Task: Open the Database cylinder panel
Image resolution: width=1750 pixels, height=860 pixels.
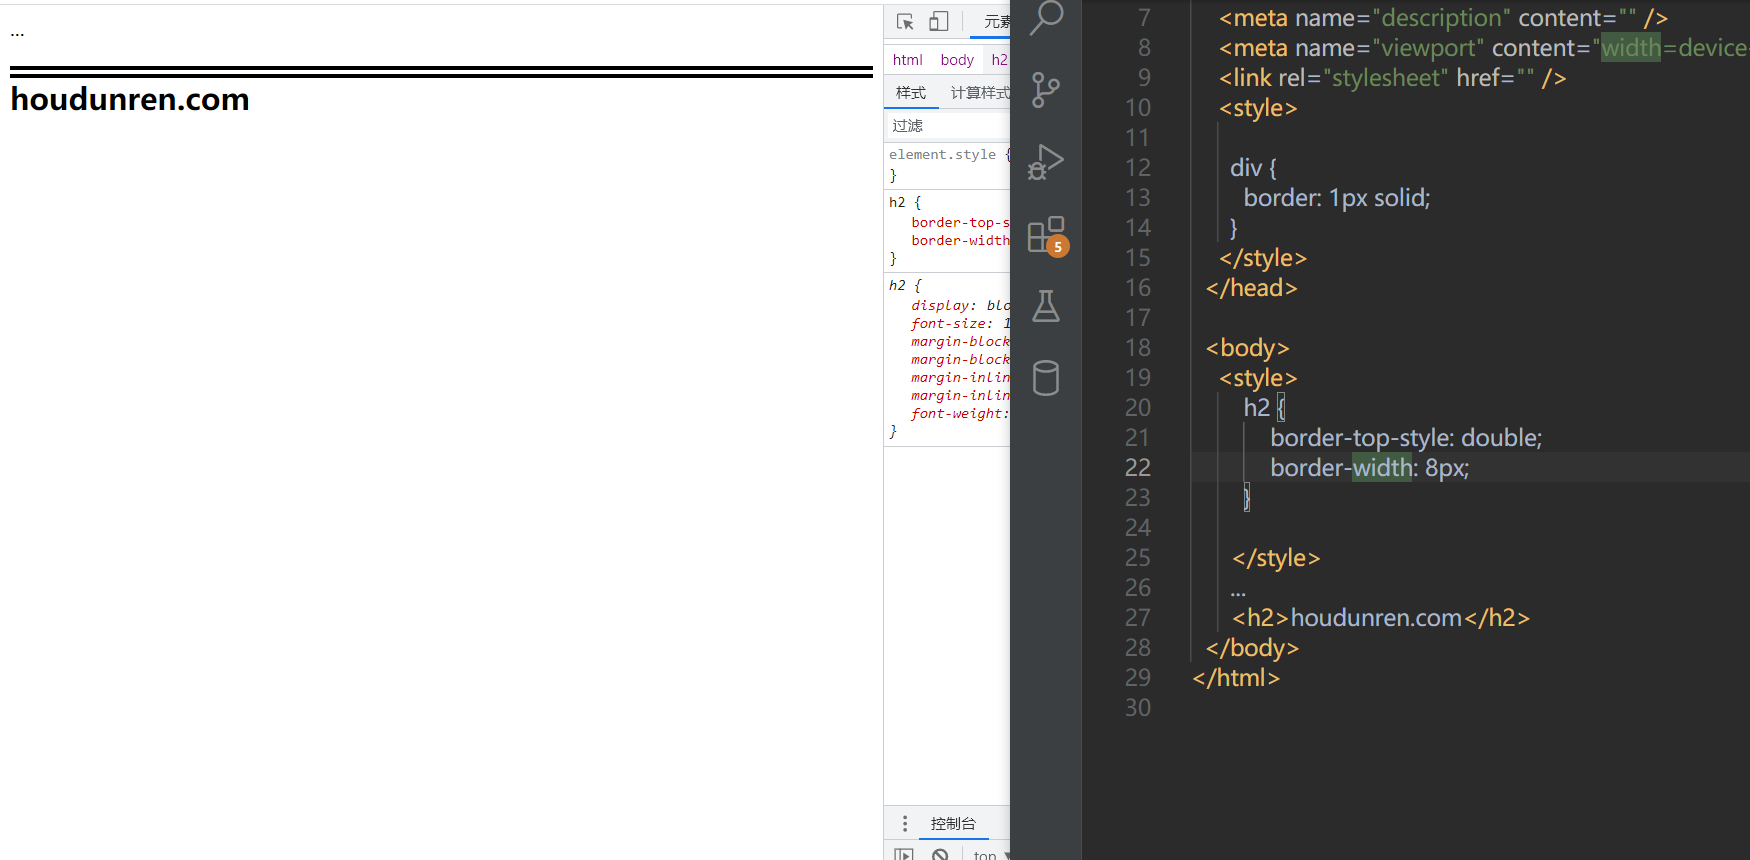Action: click(x=1046, y=378)
